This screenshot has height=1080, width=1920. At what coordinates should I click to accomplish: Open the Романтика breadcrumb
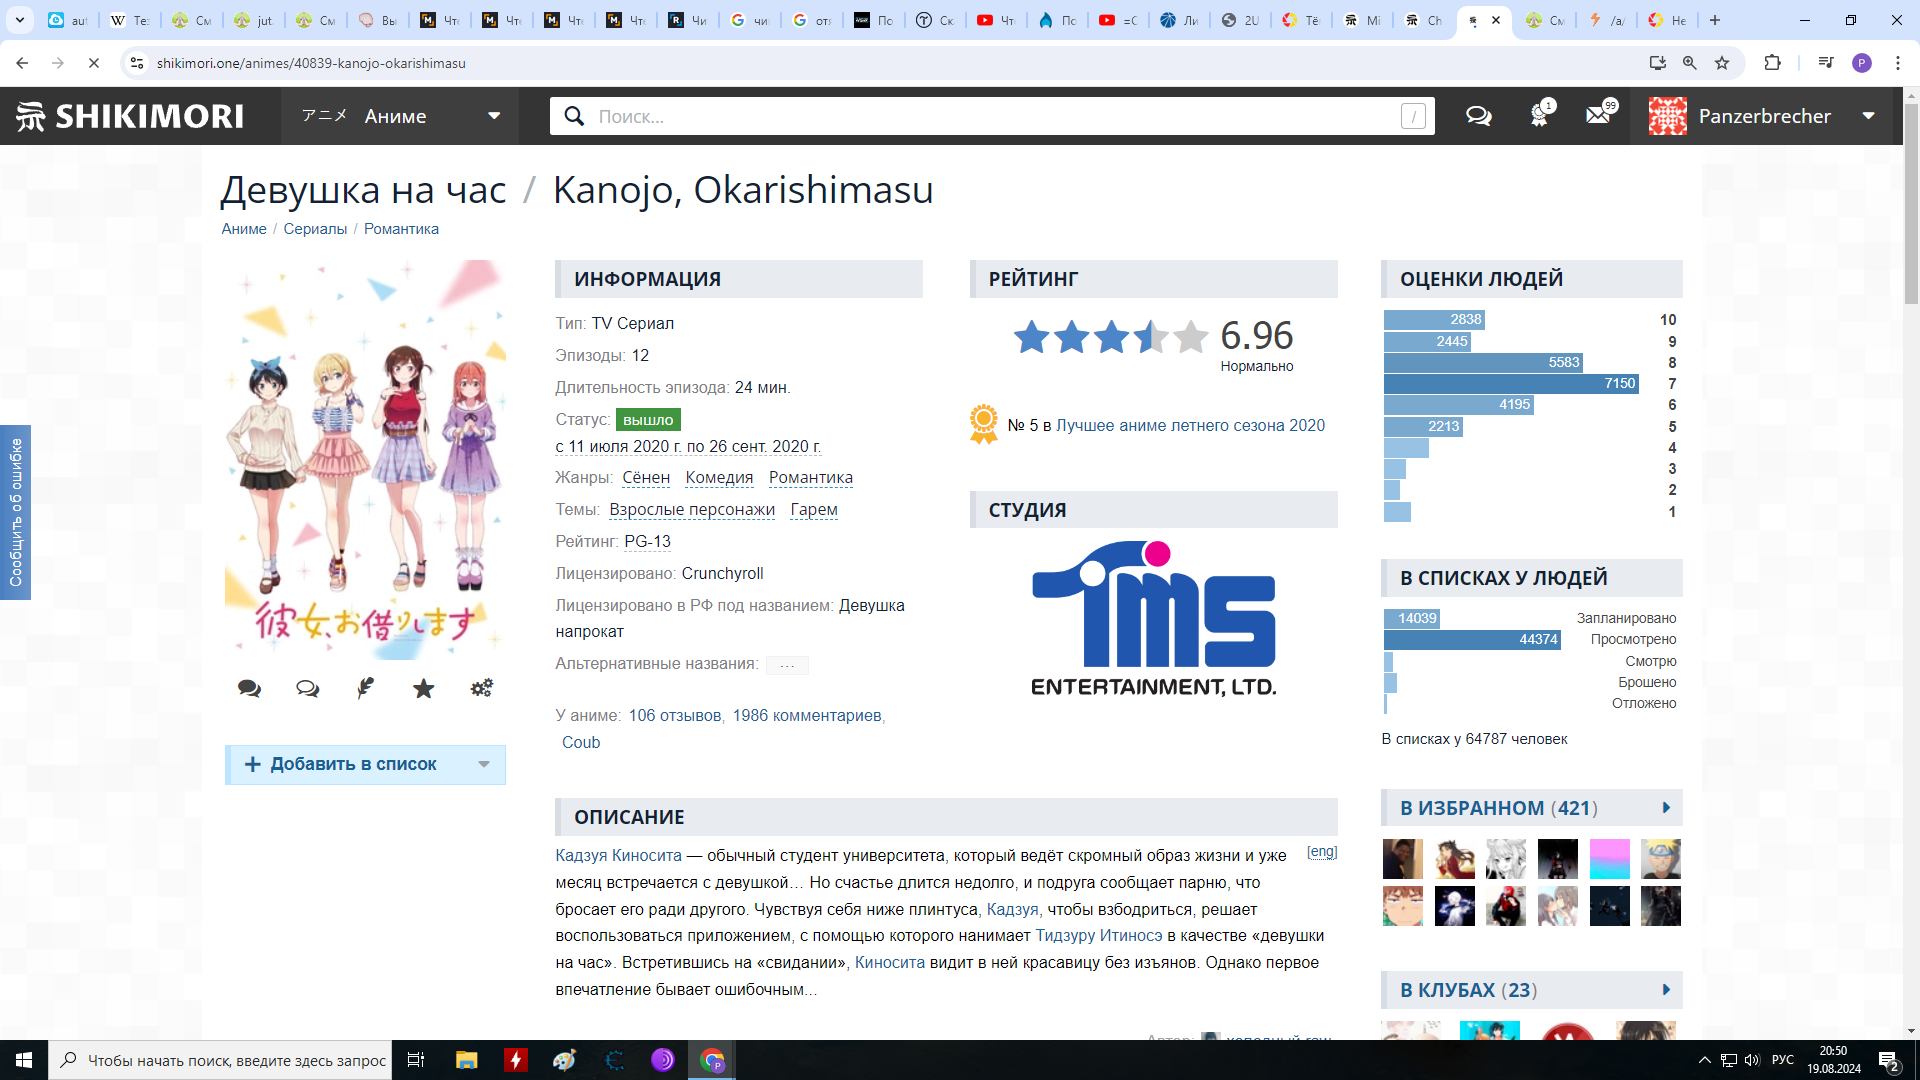[401, 229]
